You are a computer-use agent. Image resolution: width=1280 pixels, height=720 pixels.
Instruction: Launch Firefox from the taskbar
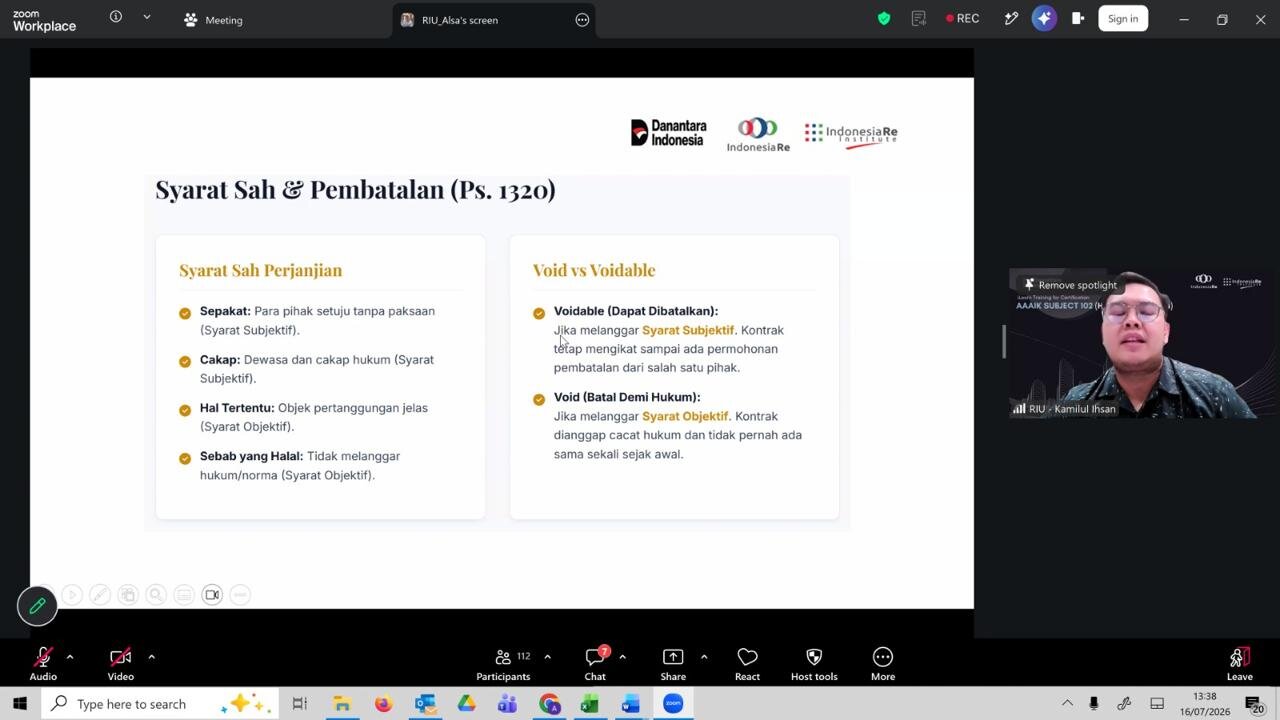383,704
